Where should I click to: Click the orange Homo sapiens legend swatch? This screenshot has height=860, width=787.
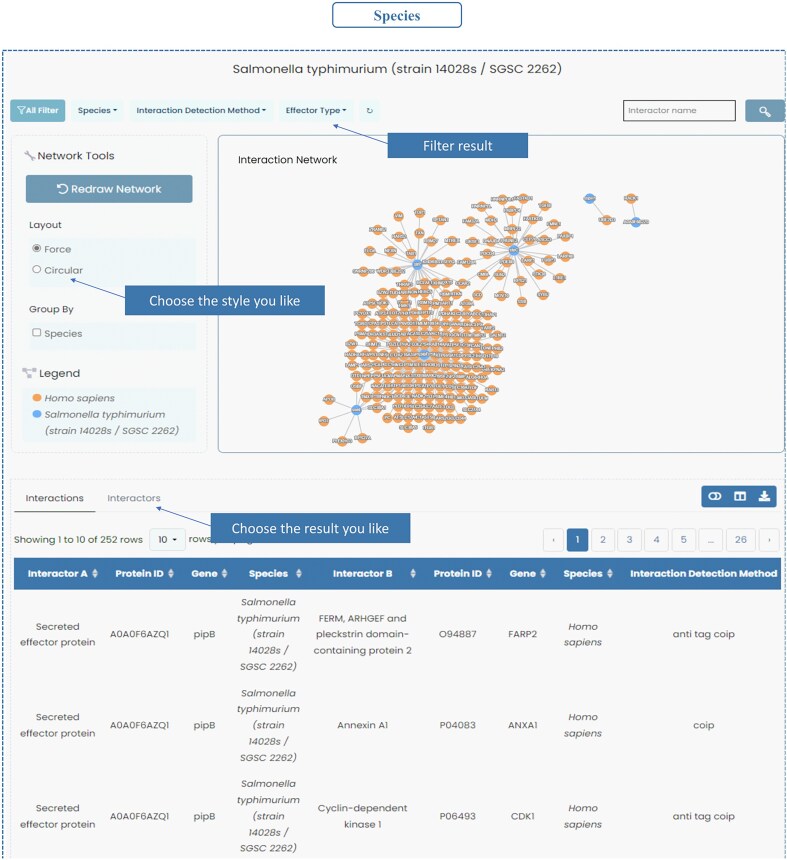pos(37,398)
